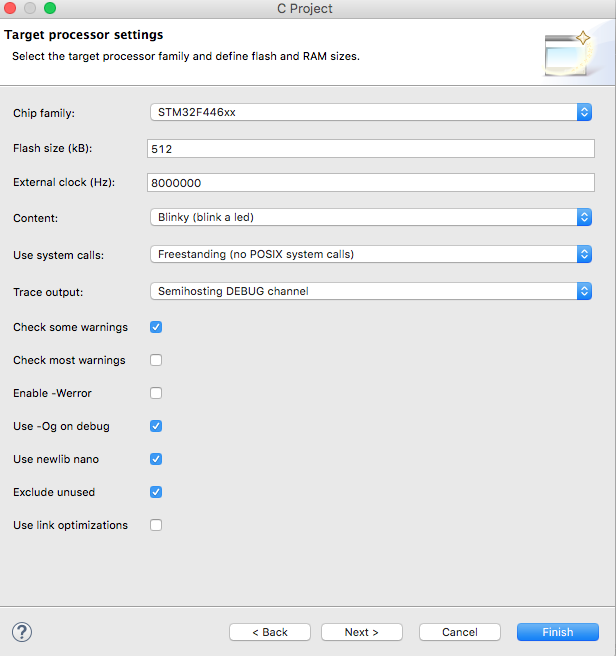Go to previous page with Back button
Viewport: 616px width, 656px height.
270,632
